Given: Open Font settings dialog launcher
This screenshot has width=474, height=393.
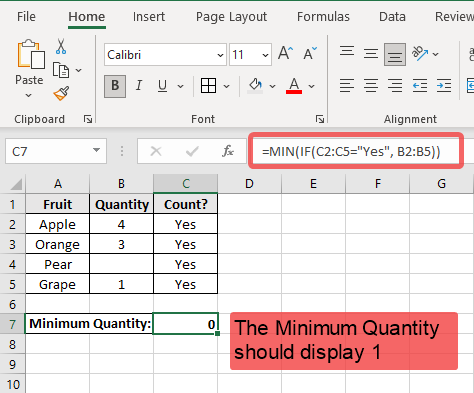Looking at the screenshot, I should (320, 119).
